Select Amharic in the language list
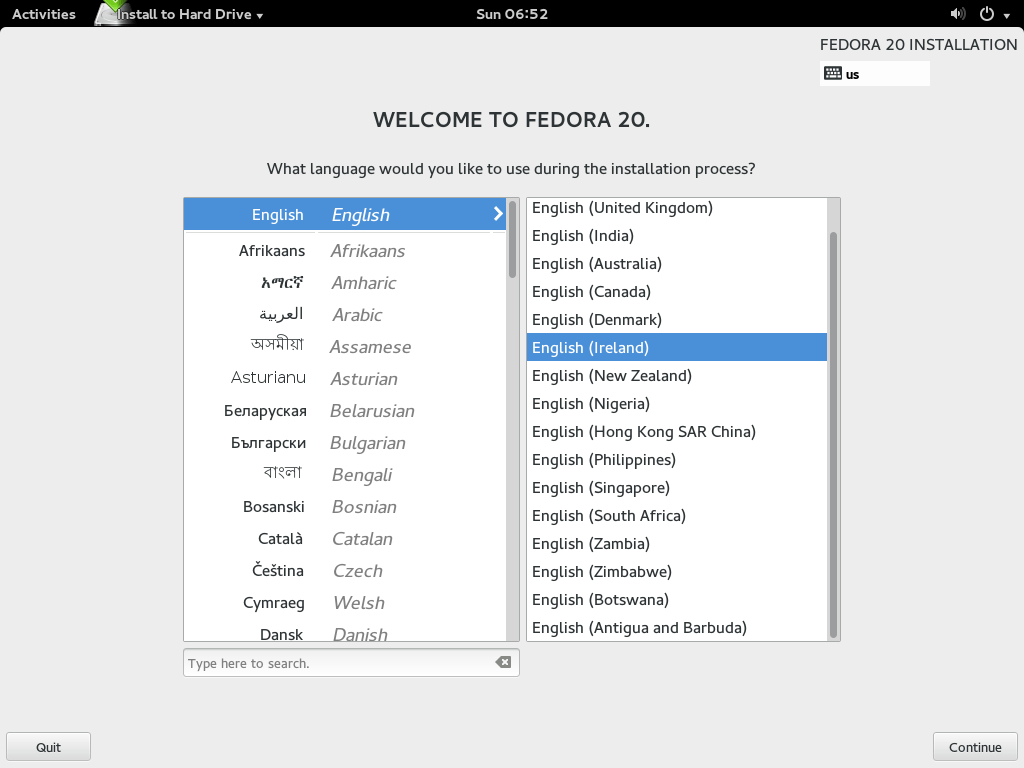This screenshot has height=768, width=1024. (345, 283)
